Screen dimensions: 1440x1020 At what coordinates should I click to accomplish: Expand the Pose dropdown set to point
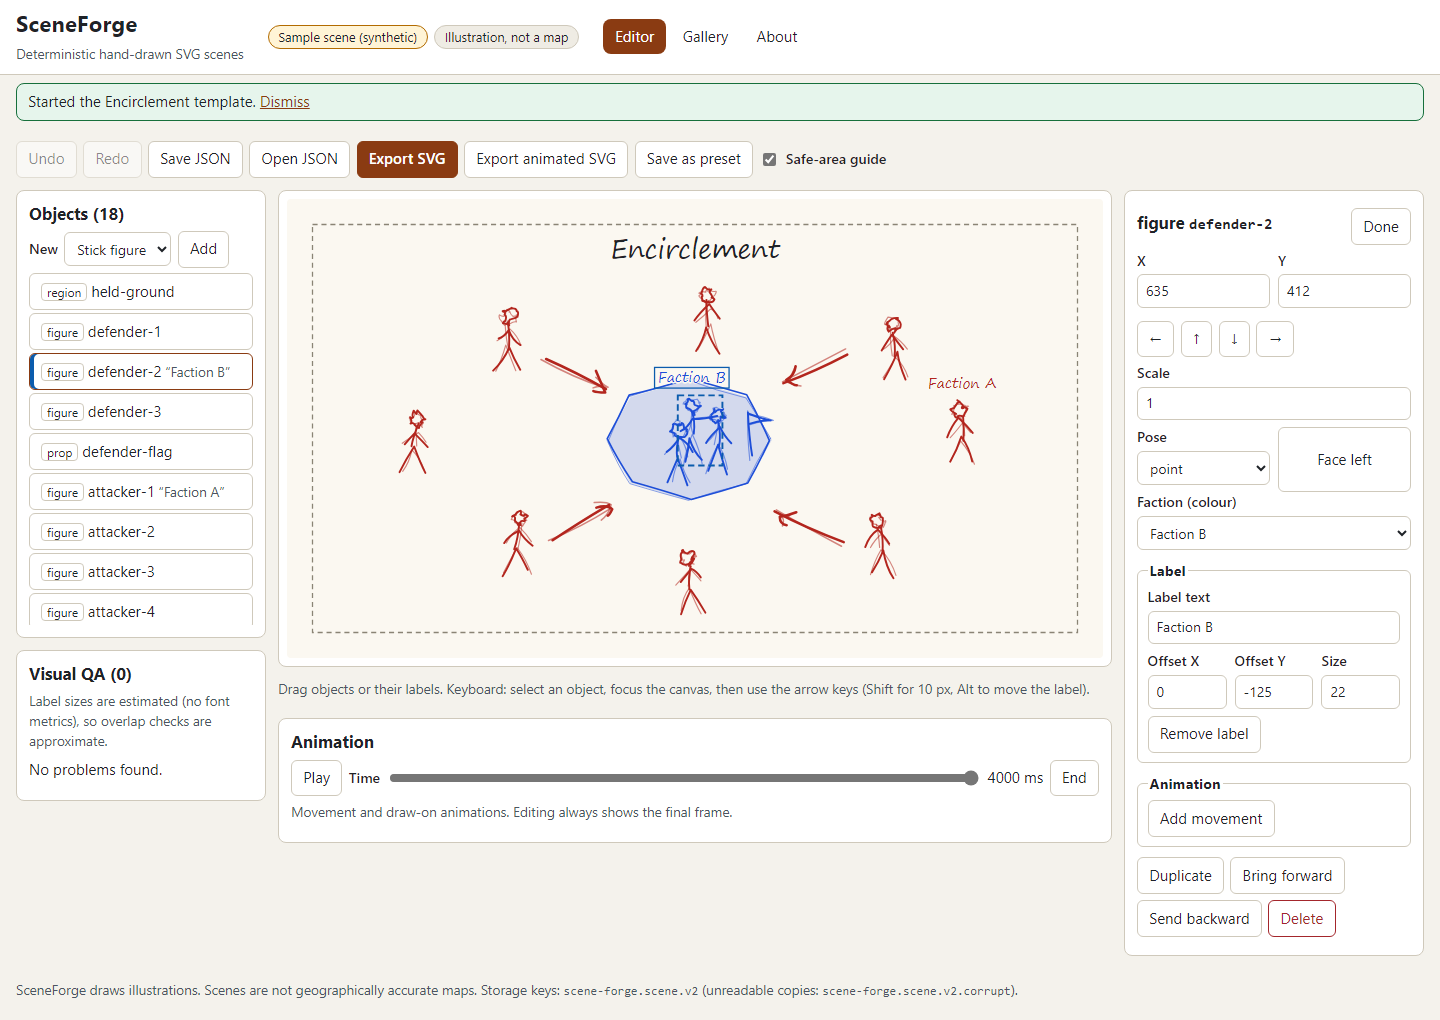(x=1203, y=468)
